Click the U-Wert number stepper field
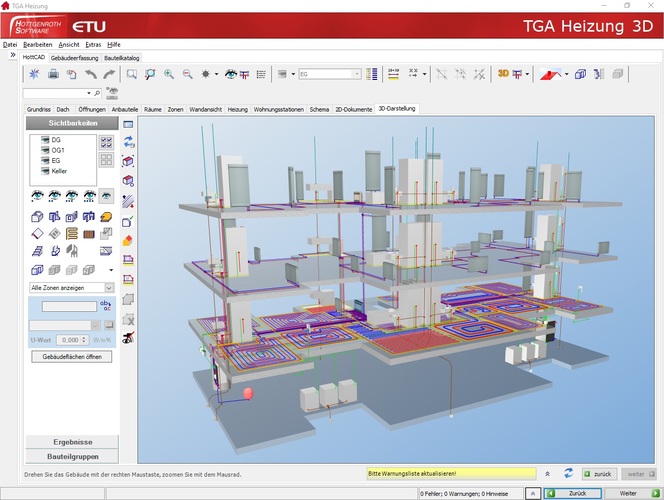 72,340
